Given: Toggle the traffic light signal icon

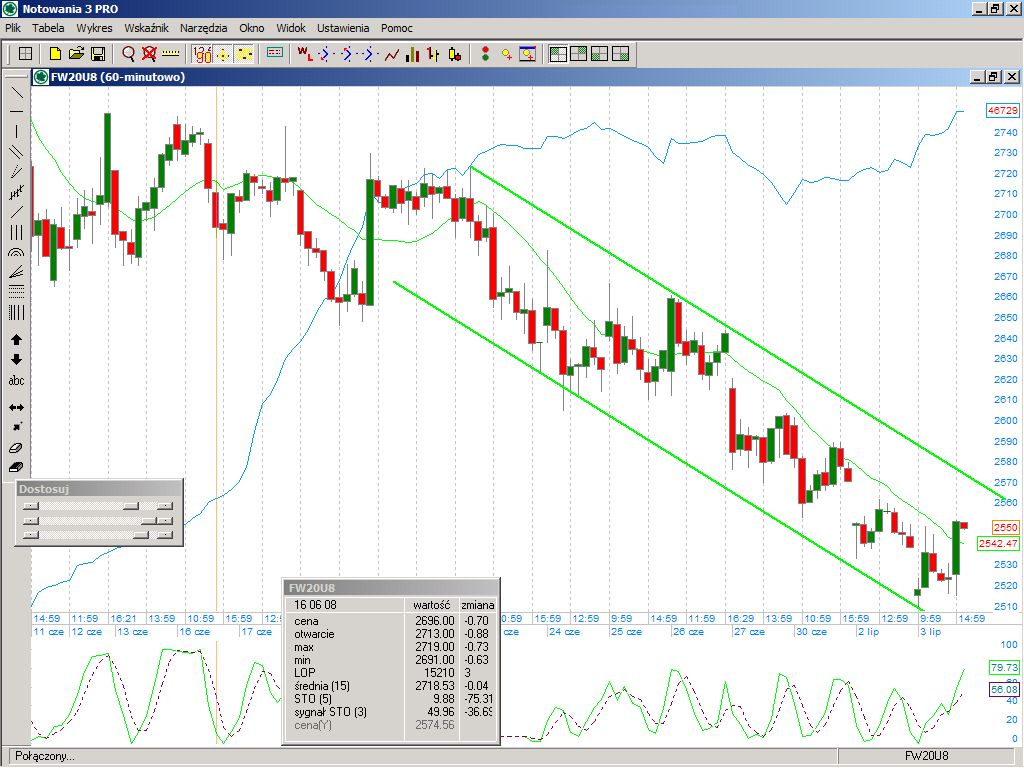Looking at the screenshot, I should point(485,54).
